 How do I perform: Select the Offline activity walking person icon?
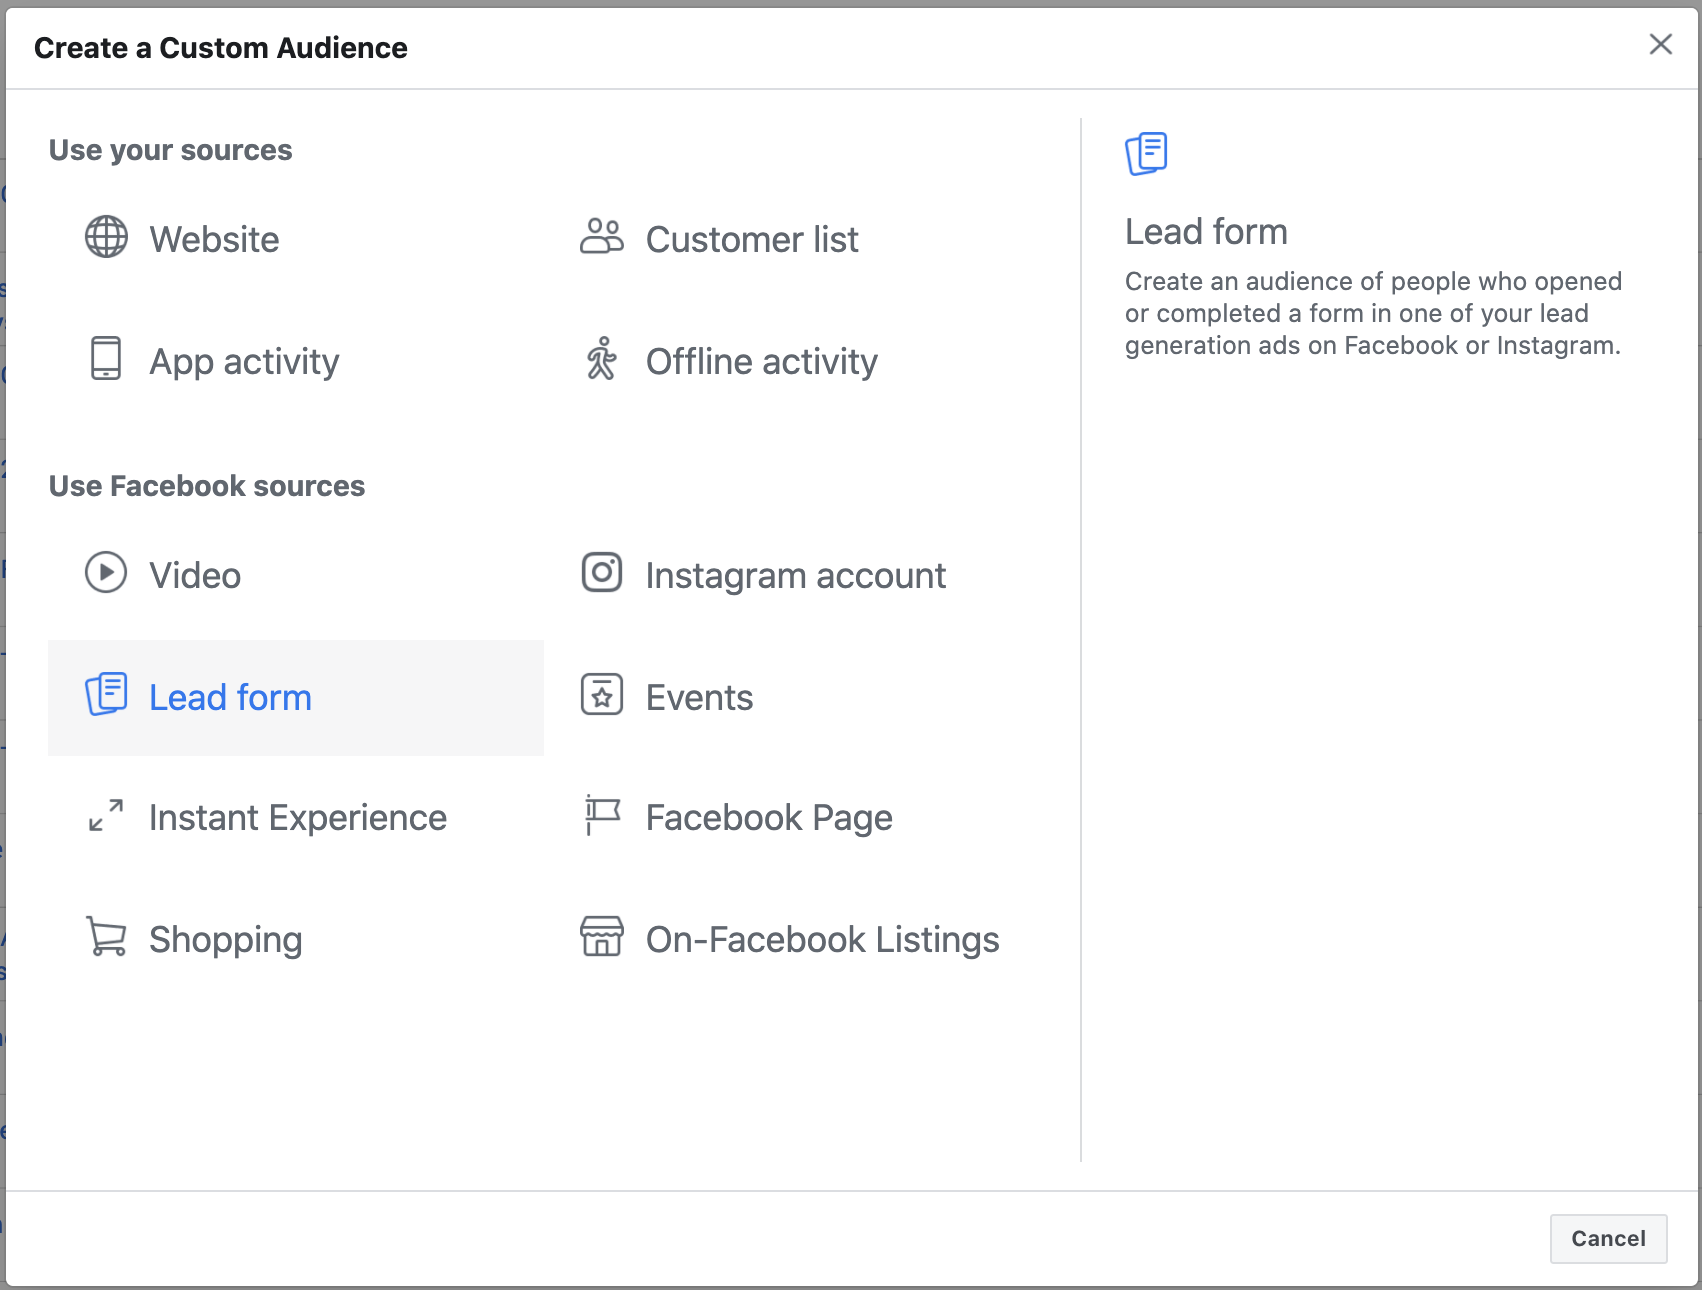click(602, 358)
